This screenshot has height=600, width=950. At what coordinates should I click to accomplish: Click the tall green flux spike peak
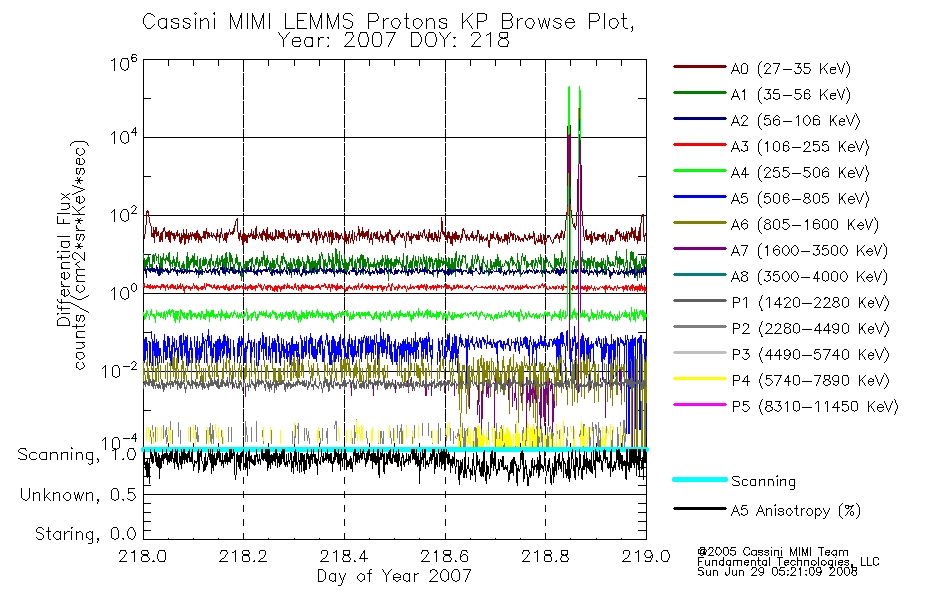tap(569, 88)
